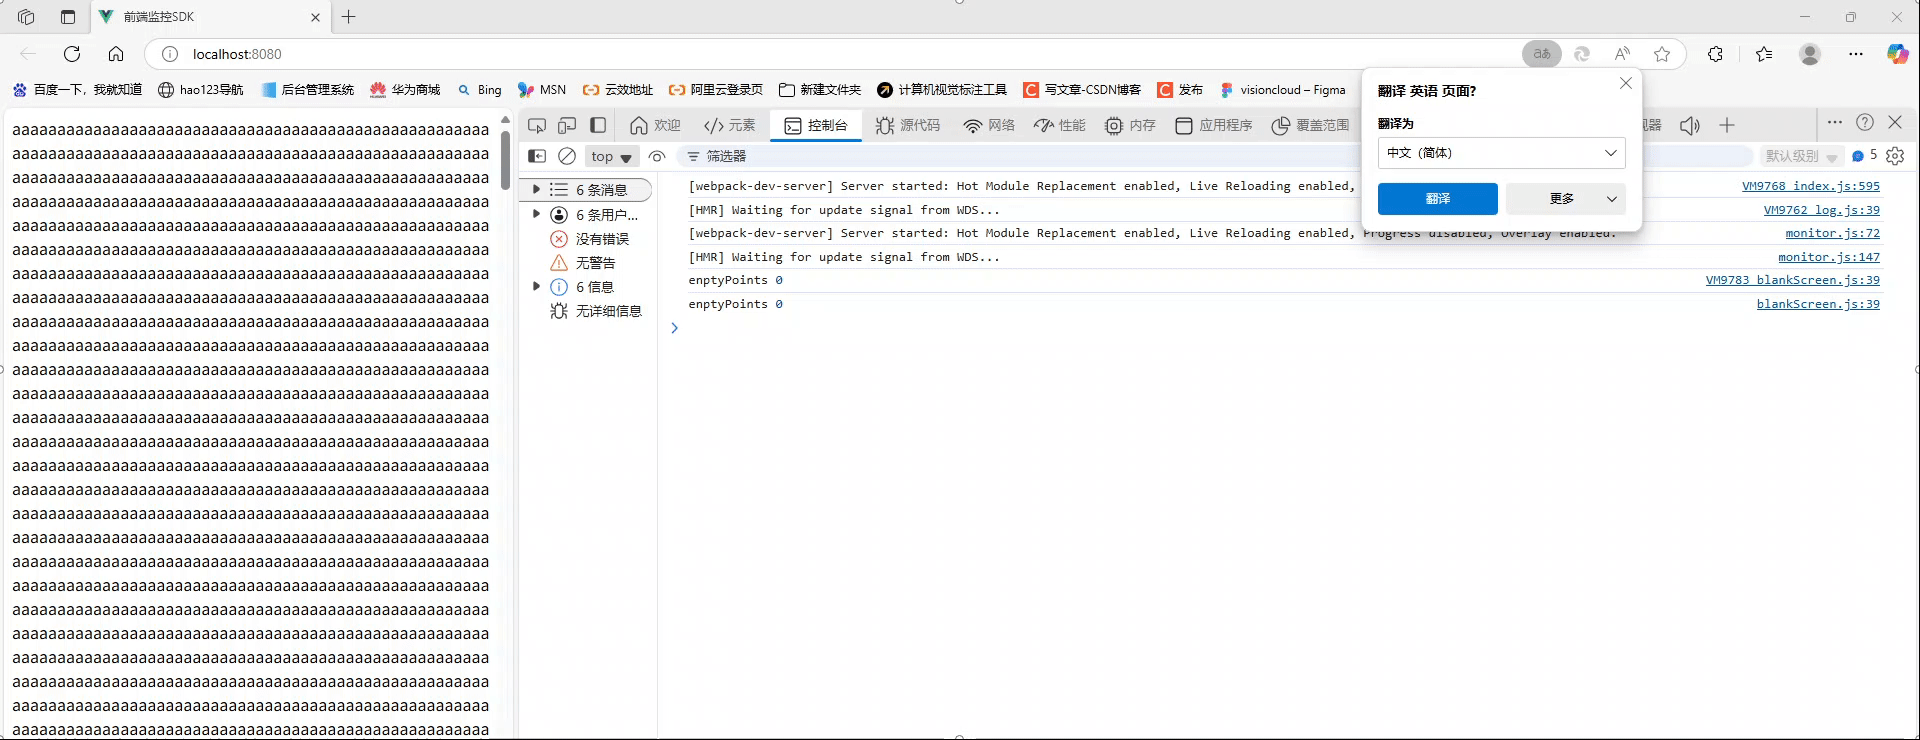Open source link monitor.js:147
Viewport: 1920px width, 740px height.
click(x=1828, y=257)
